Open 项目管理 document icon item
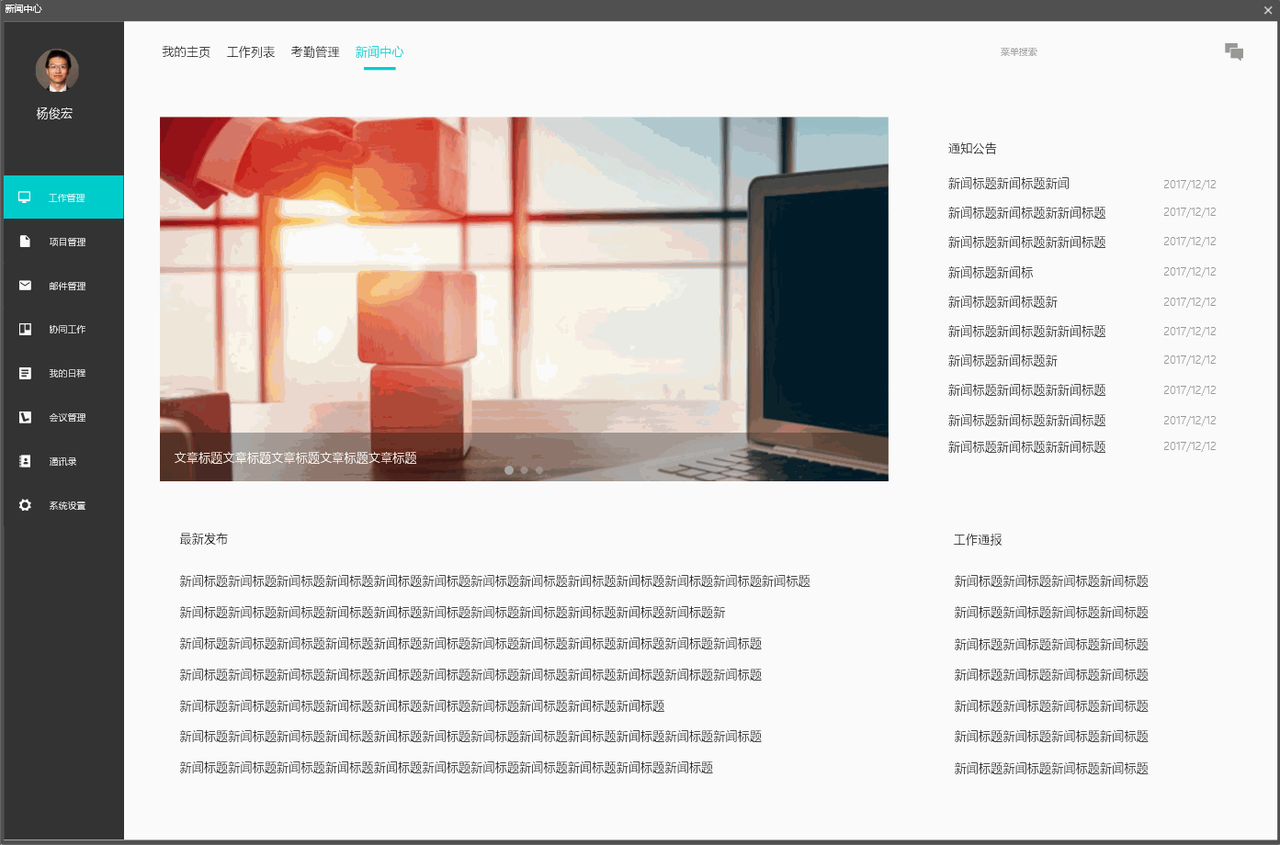The width and height of the screenshot is (1280, 845). (64, 241)
